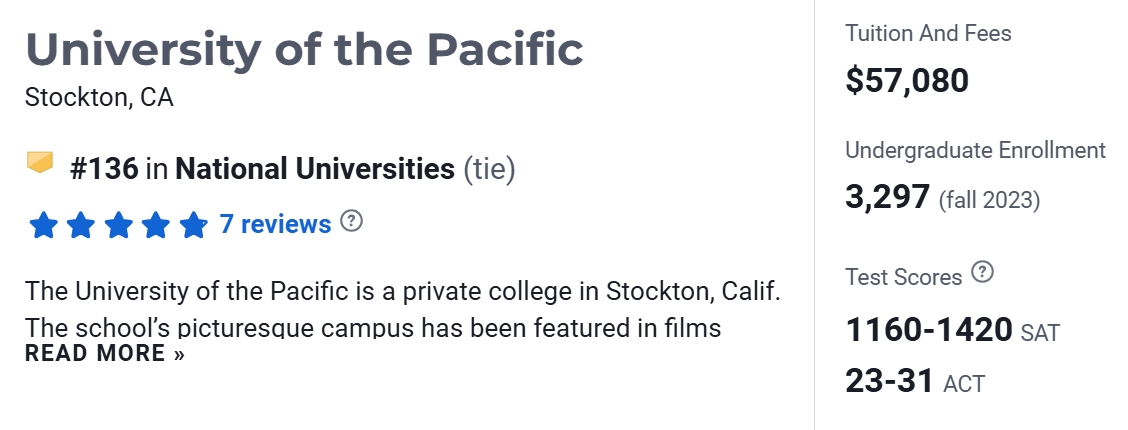Click the 1160-1420 SAT score range
Image resolution: width=1128 pixels, height=430 pixels.
[x=929, y=330]
